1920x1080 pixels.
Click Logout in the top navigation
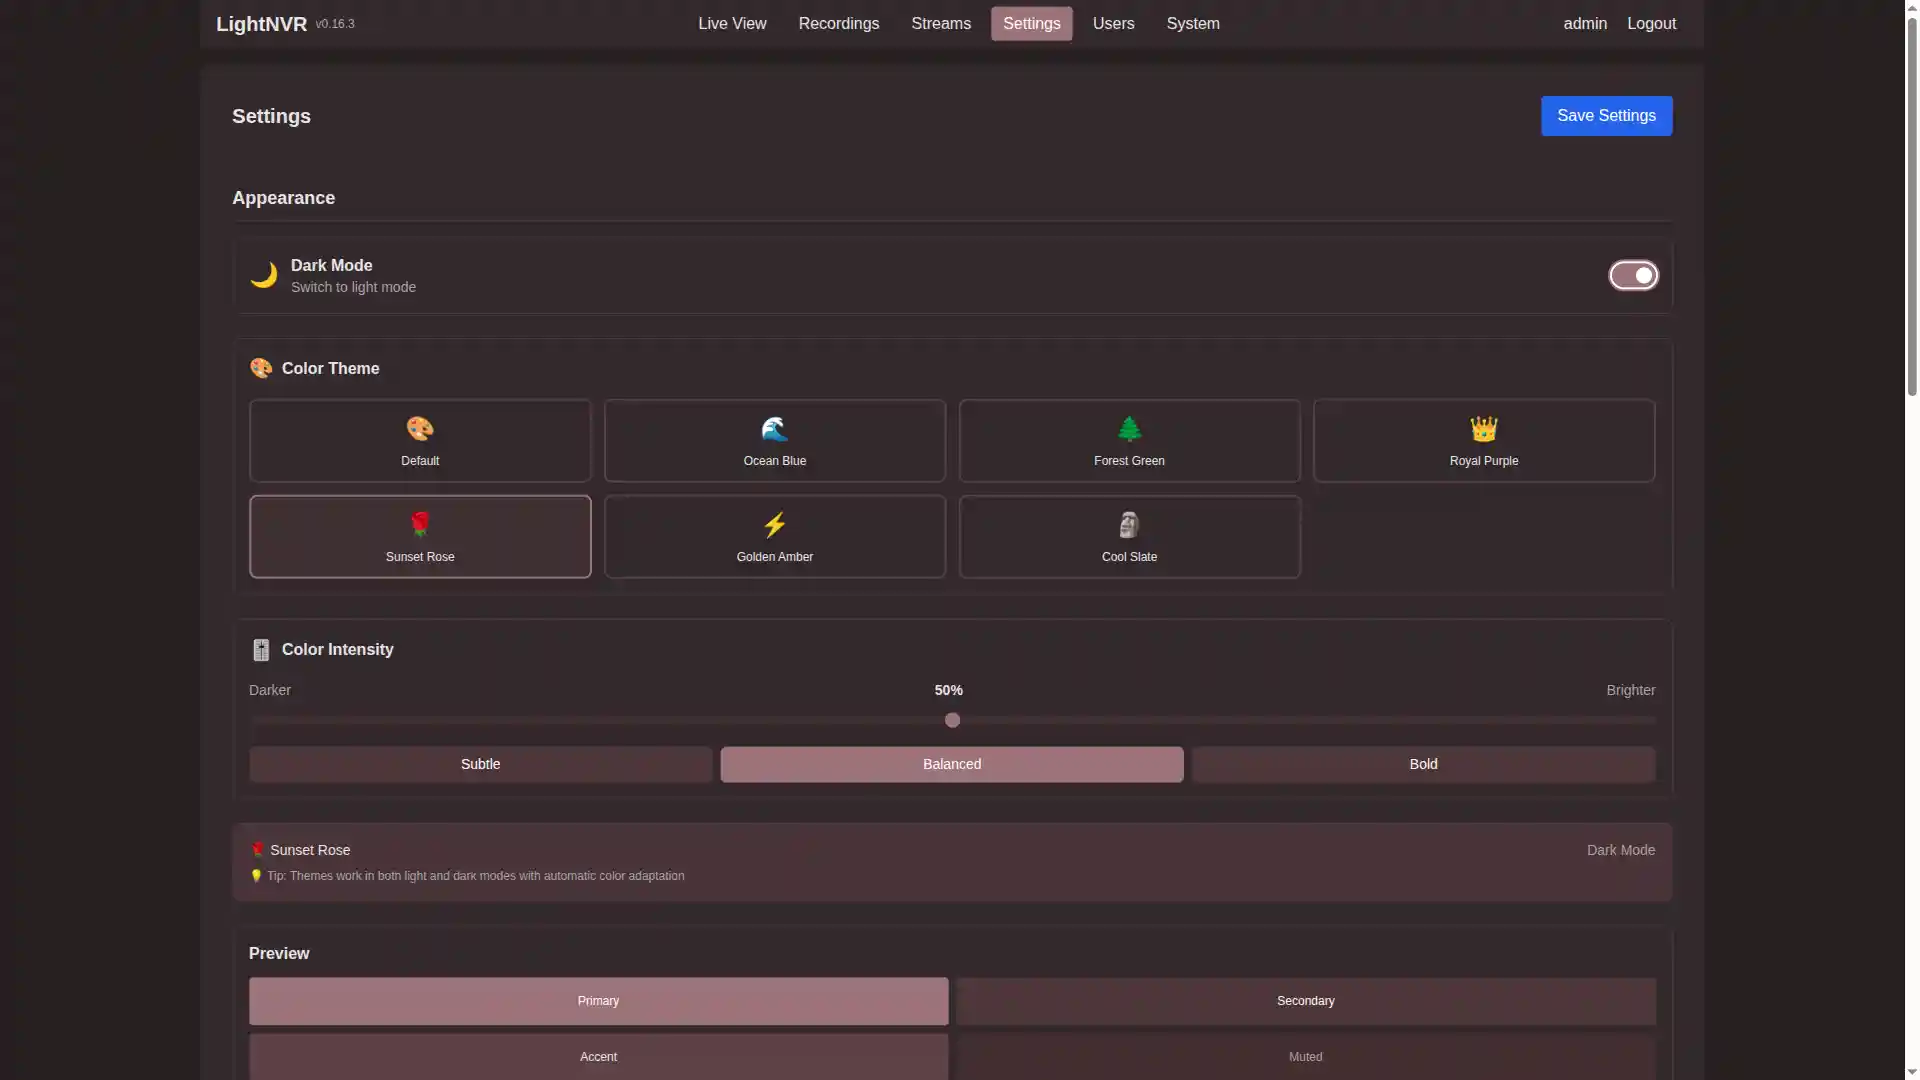click(x=1651, y=23)
